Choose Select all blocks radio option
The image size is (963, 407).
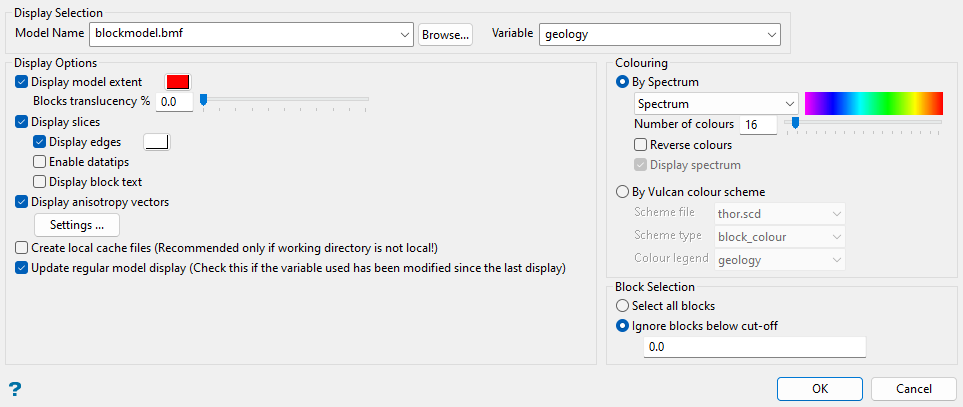click(x=624, y=306)
